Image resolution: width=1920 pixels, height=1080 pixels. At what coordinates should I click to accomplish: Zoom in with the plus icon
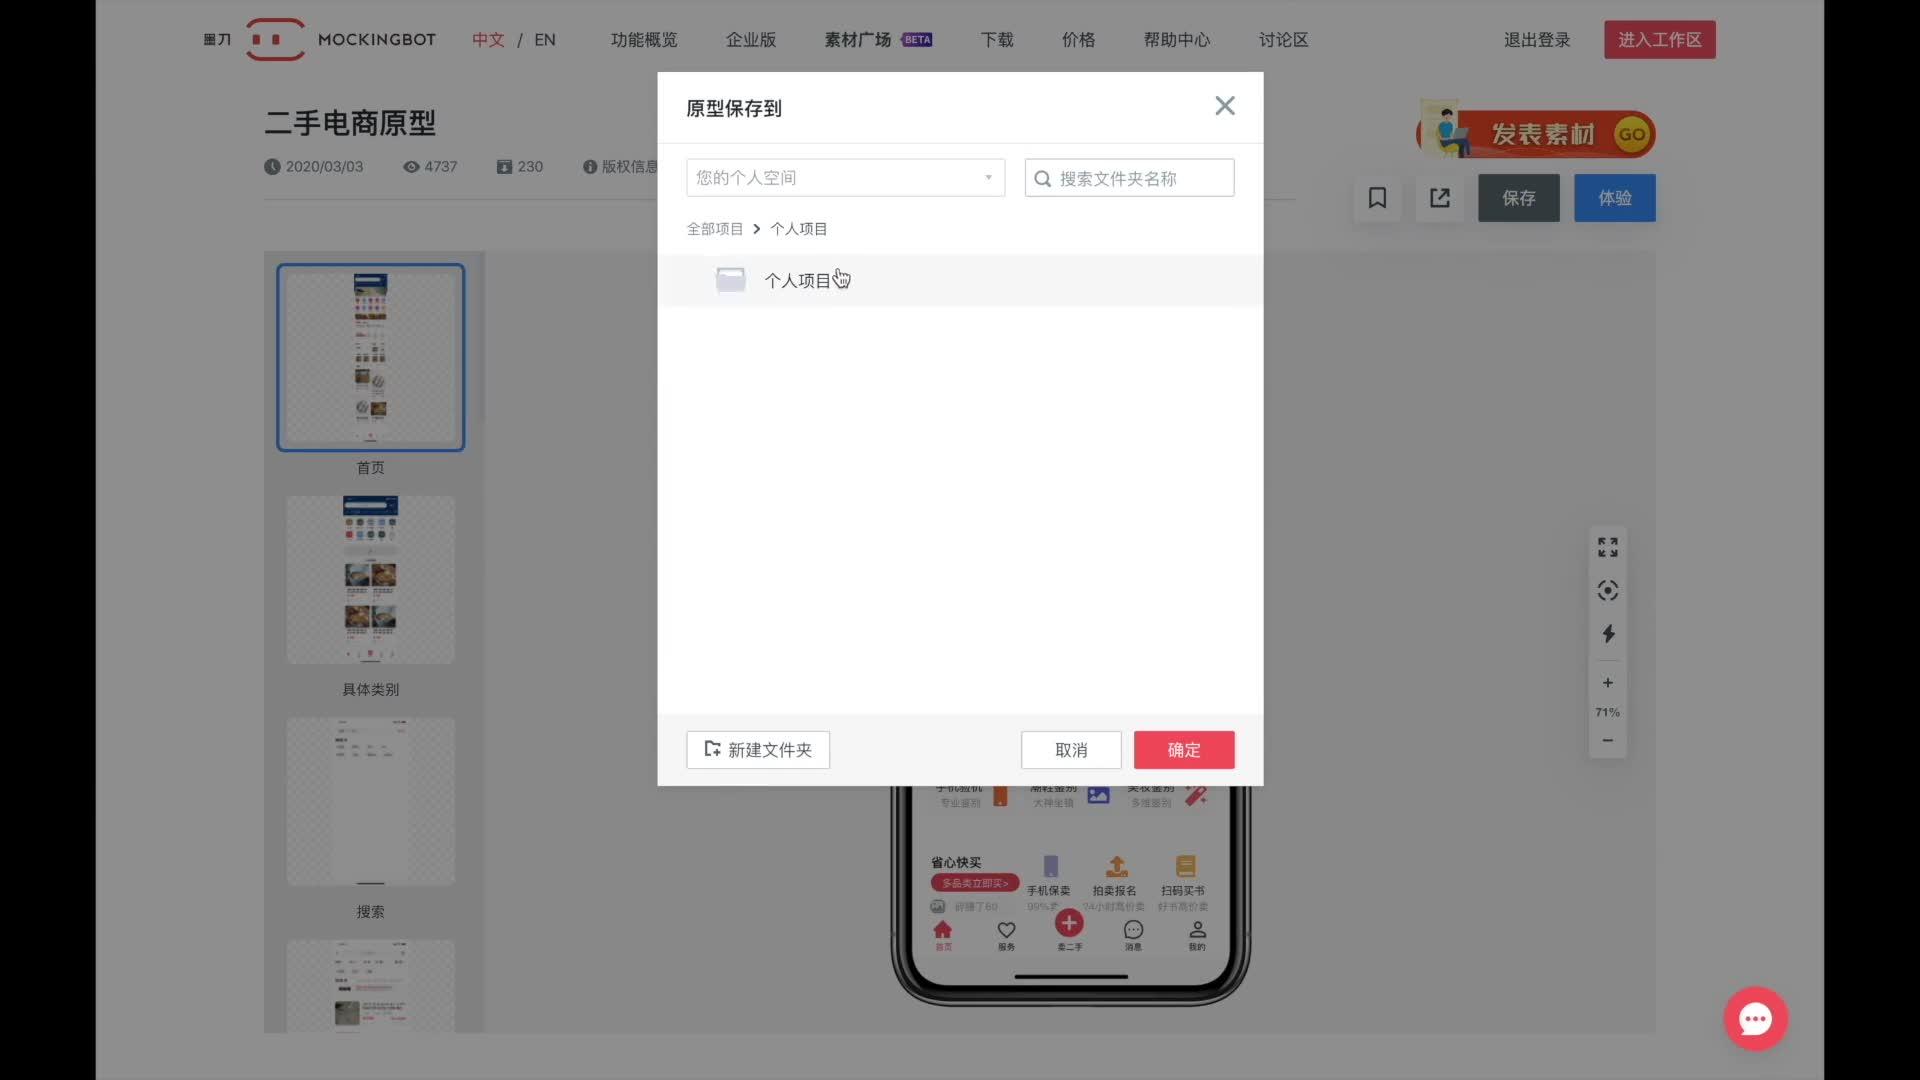coord(1608,683)
